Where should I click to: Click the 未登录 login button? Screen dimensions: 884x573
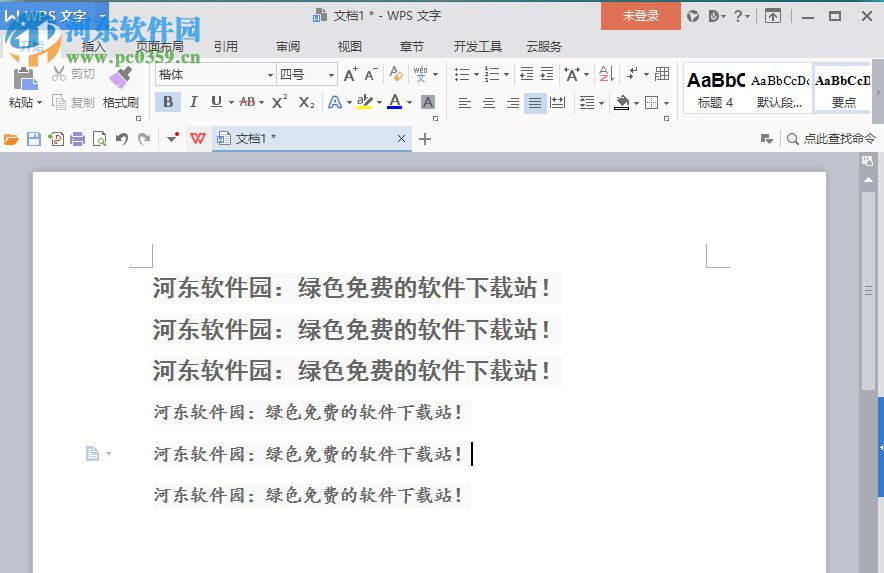640,16
